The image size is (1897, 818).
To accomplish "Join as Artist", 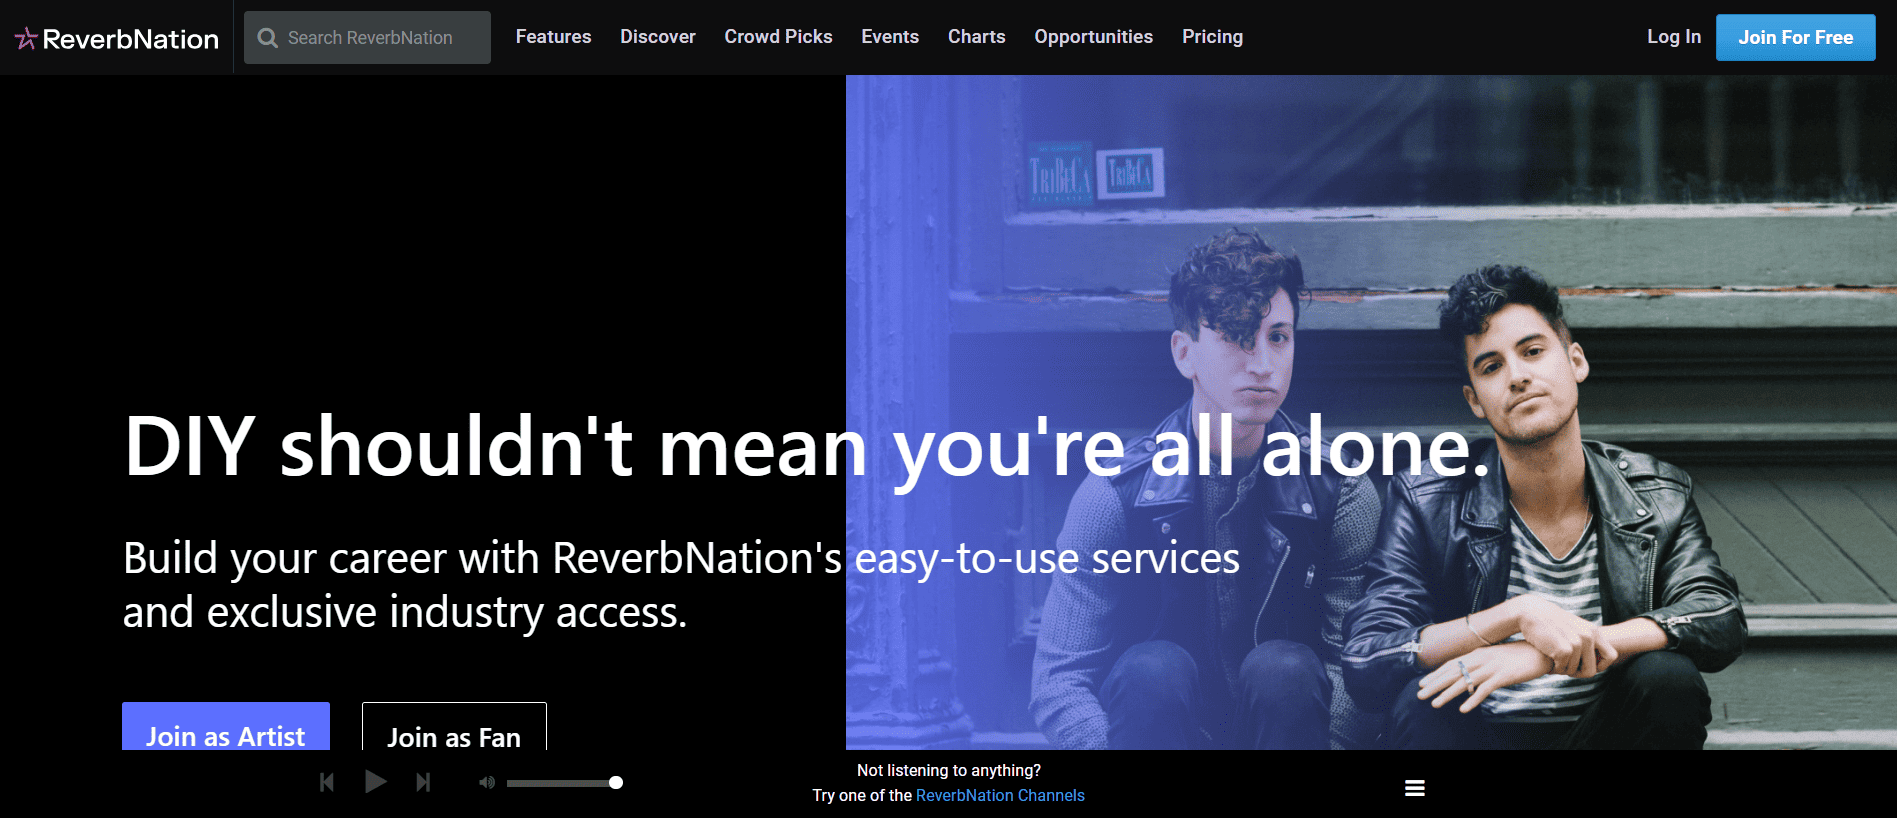I will click(x=226, y=727).
